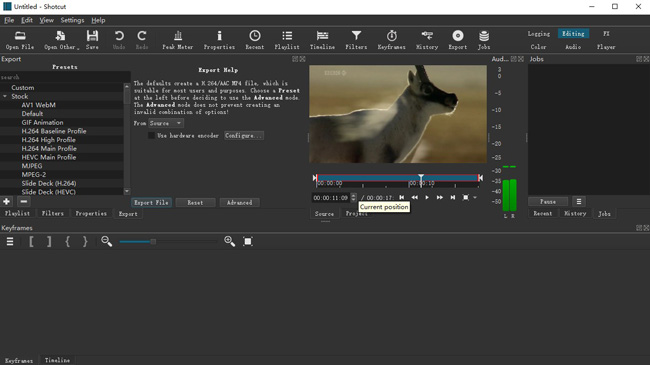
Task: Zoom in keyframes with magnifier plus
Action: pos(229,241)
